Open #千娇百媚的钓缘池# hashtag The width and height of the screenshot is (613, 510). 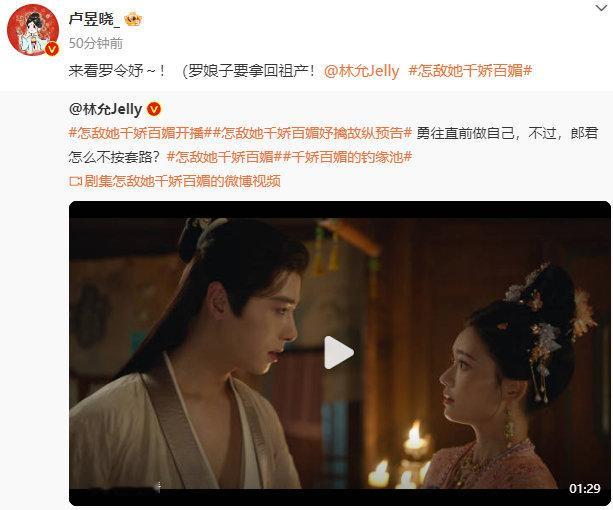[348, 157]
